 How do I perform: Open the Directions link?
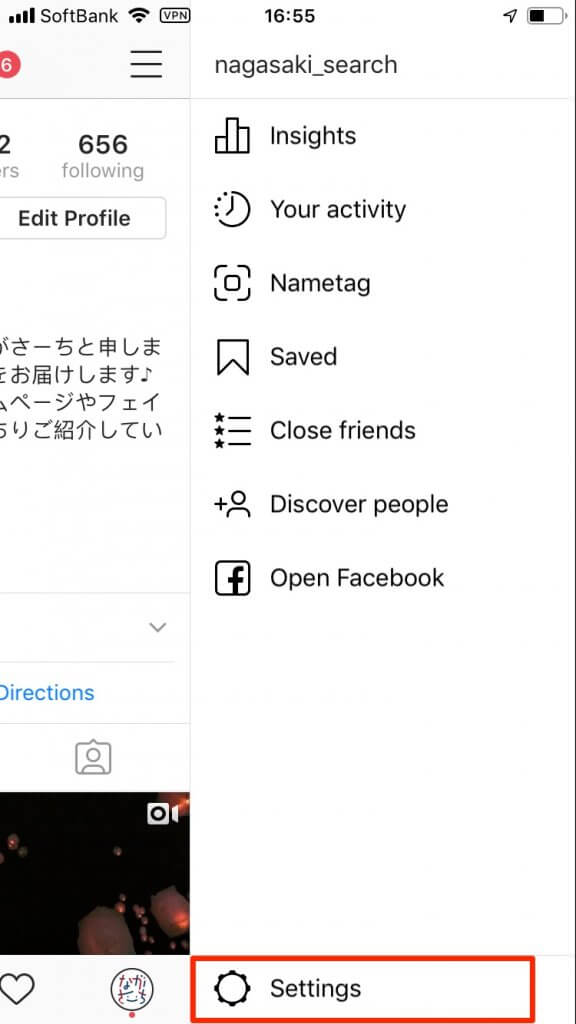(x=47, y=692)
